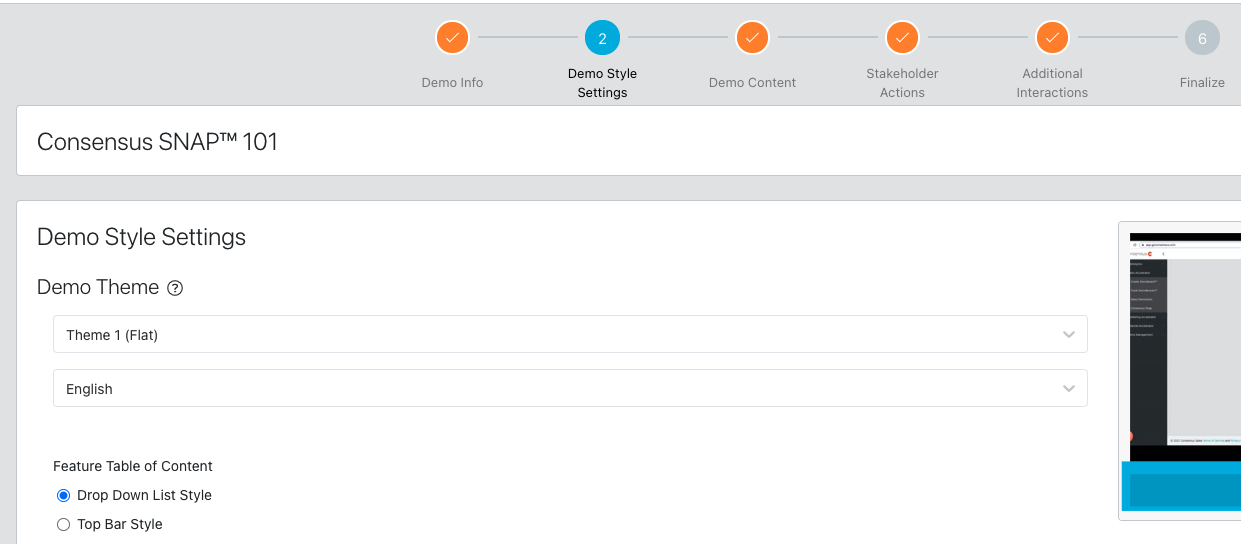Click the Demo Content step label
Viewport: 1241px width, 544px height.
pyautogui.click(x=752, y=83)
